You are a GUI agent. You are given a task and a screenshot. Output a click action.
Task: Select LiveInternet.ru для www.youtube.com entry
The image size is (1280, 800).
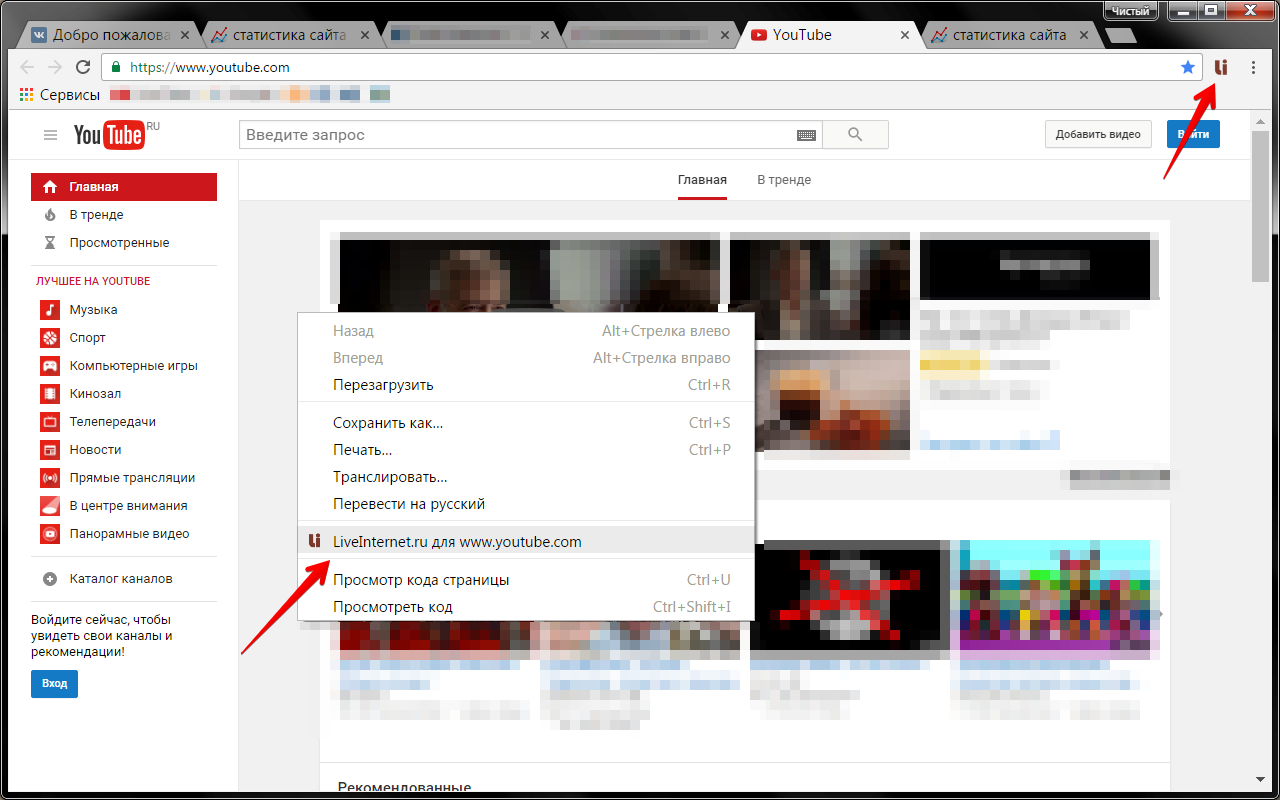[x=526, y=542]
